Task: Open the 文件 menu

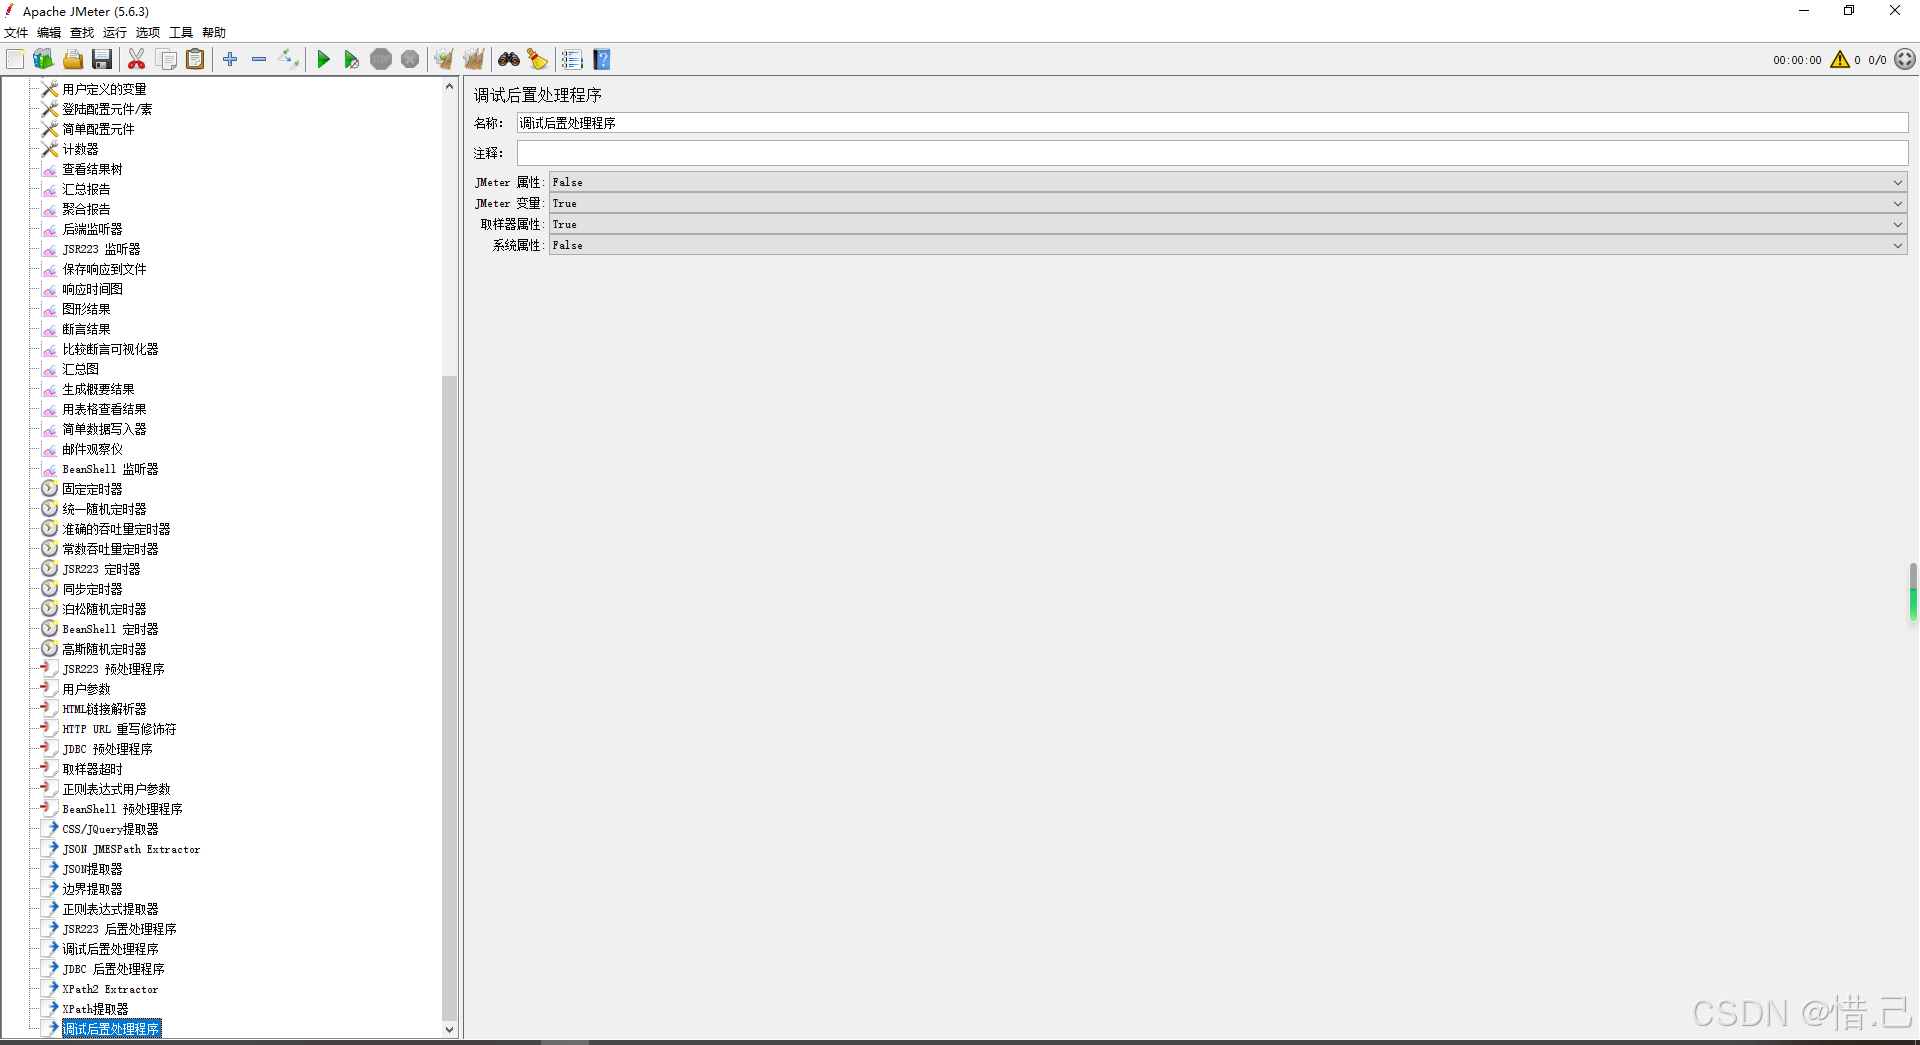Action: tap(16, 33)
